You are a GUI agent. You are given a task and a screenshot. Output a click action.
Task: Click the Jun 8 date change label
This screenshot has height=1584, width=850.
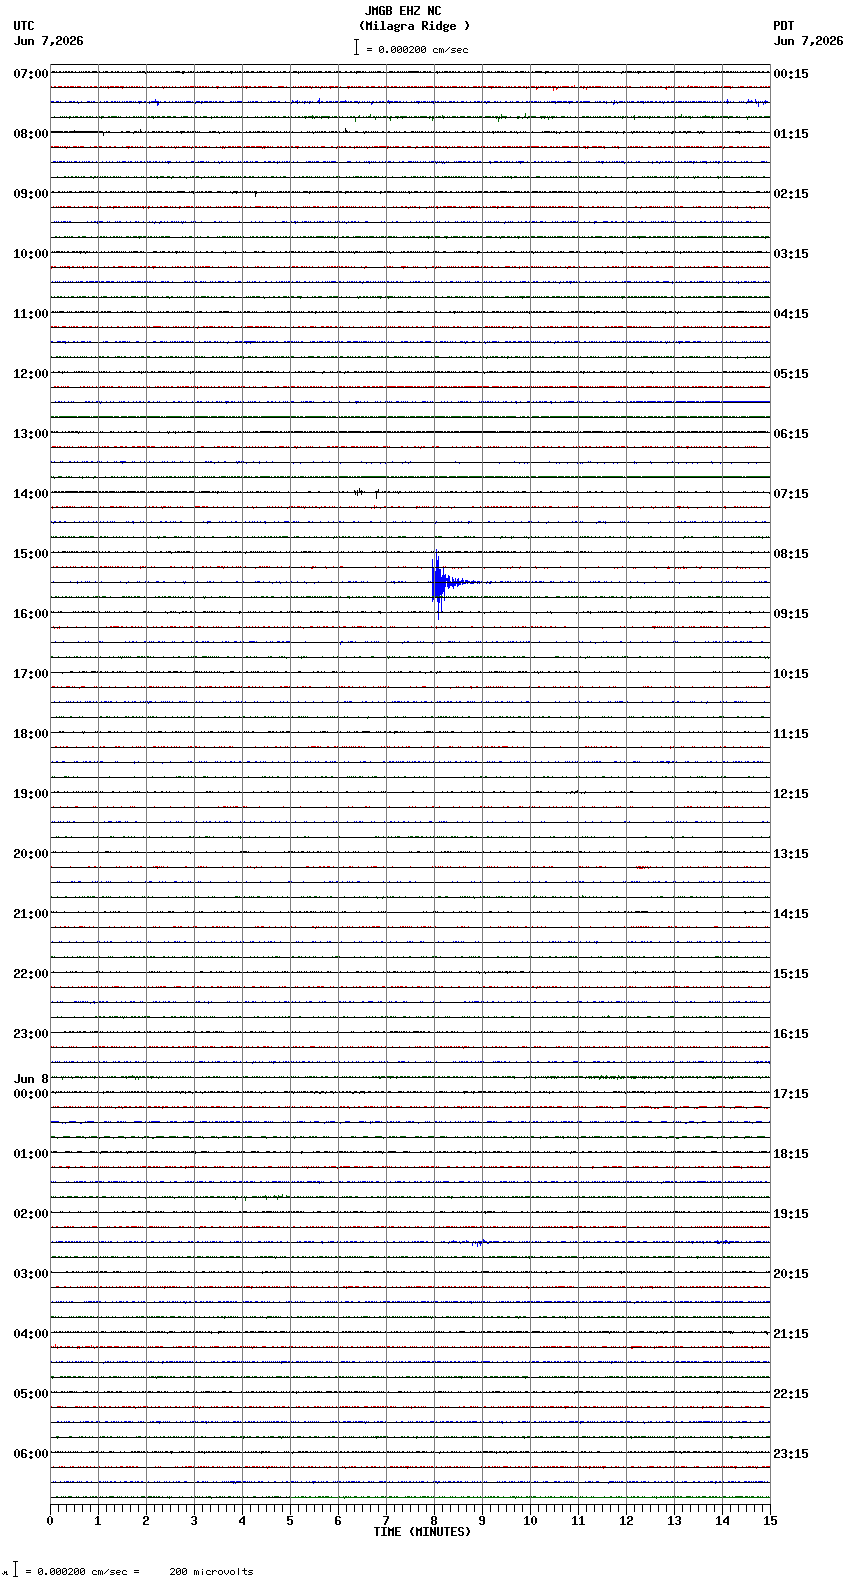pos(31,1079)
